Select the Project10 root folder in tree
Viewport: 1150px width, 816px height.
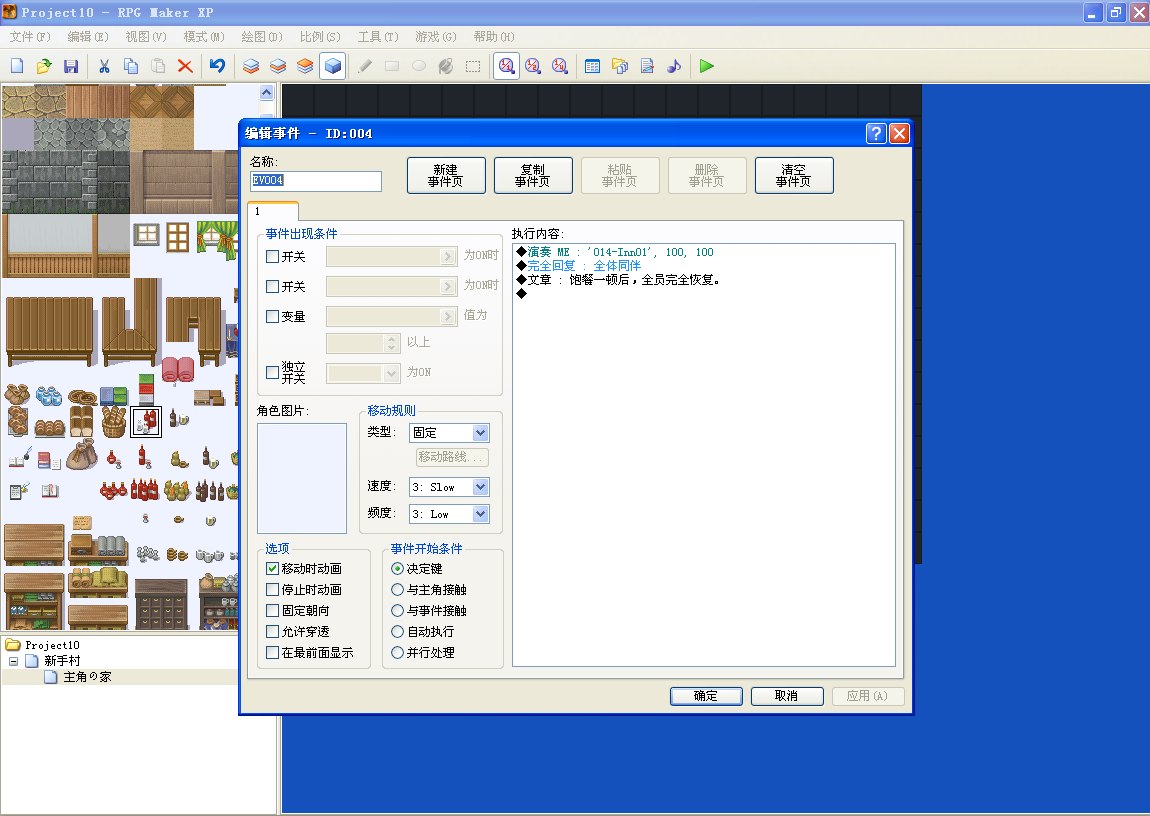52,645
